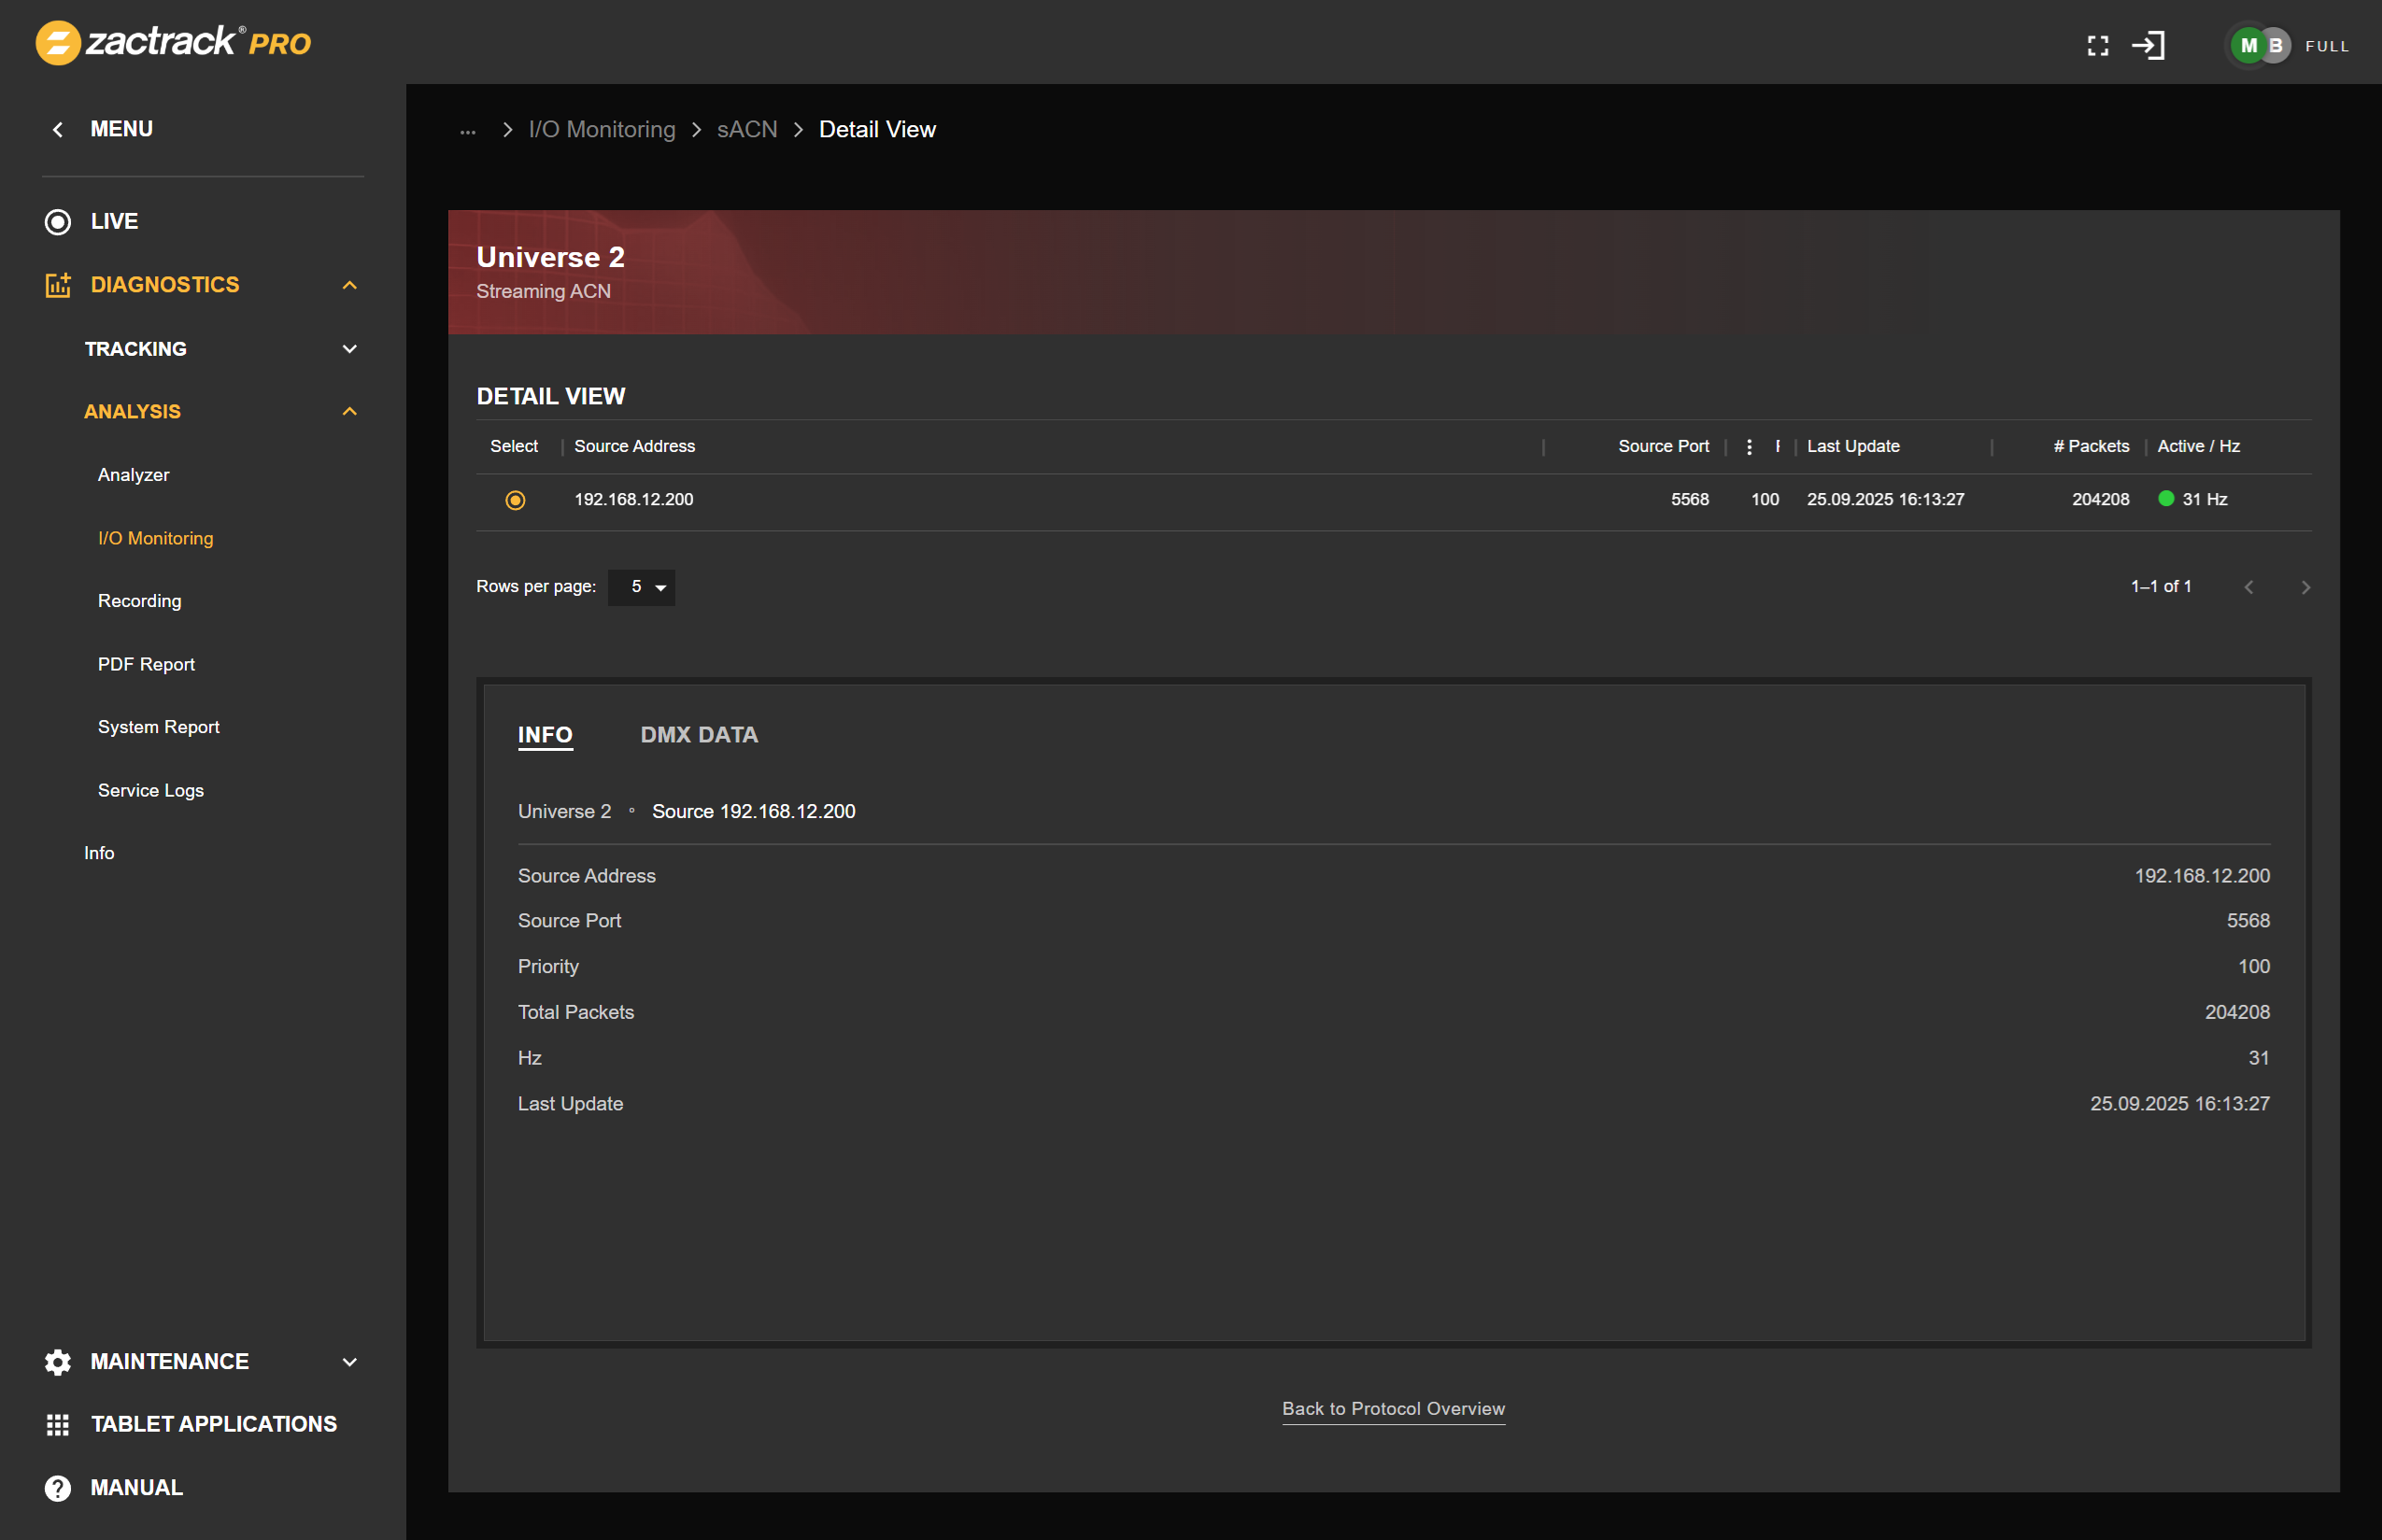Click Back to Protocol Overview

click(1393, 1408)
